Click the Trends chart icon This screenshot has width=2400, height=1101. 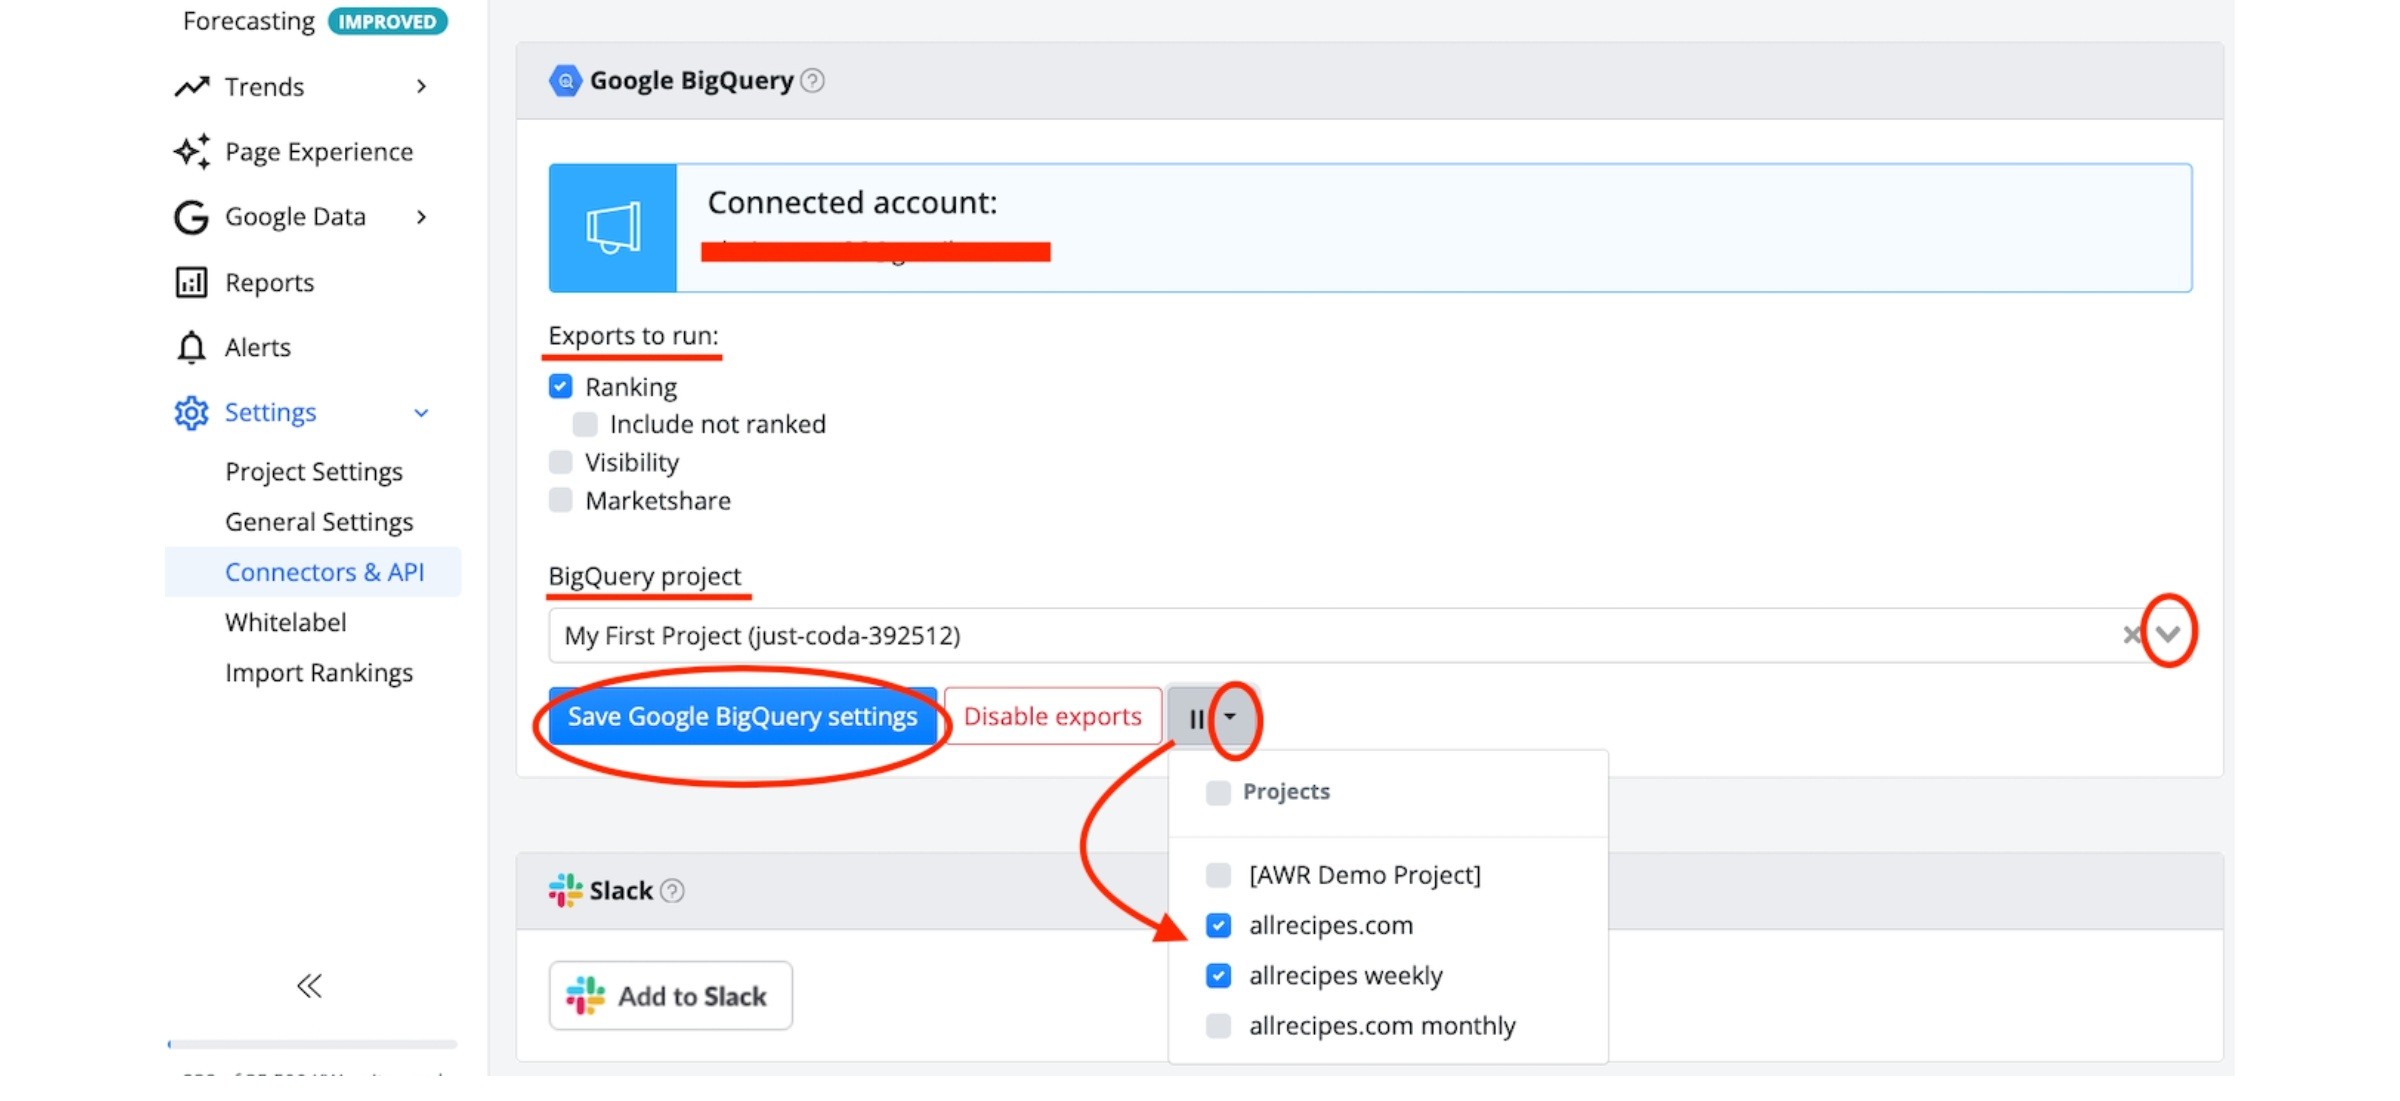(192, 87)
